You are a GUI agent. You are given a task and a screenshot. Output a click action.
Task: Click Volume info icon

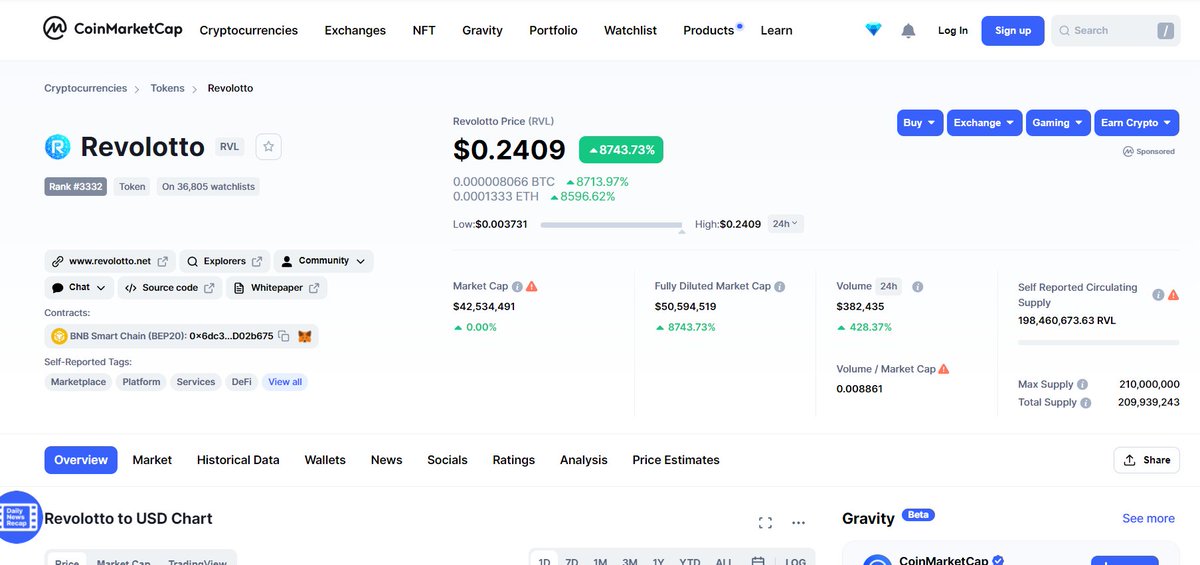point(917,286)
